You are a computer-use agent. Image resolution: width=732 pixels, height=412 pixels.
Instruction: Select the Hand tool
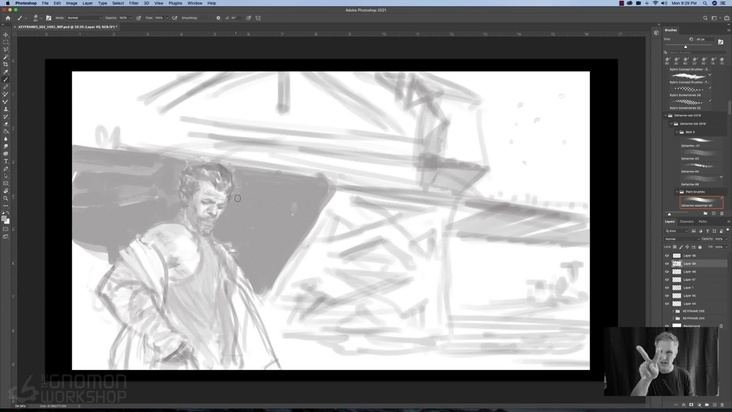tap(6, 191)
